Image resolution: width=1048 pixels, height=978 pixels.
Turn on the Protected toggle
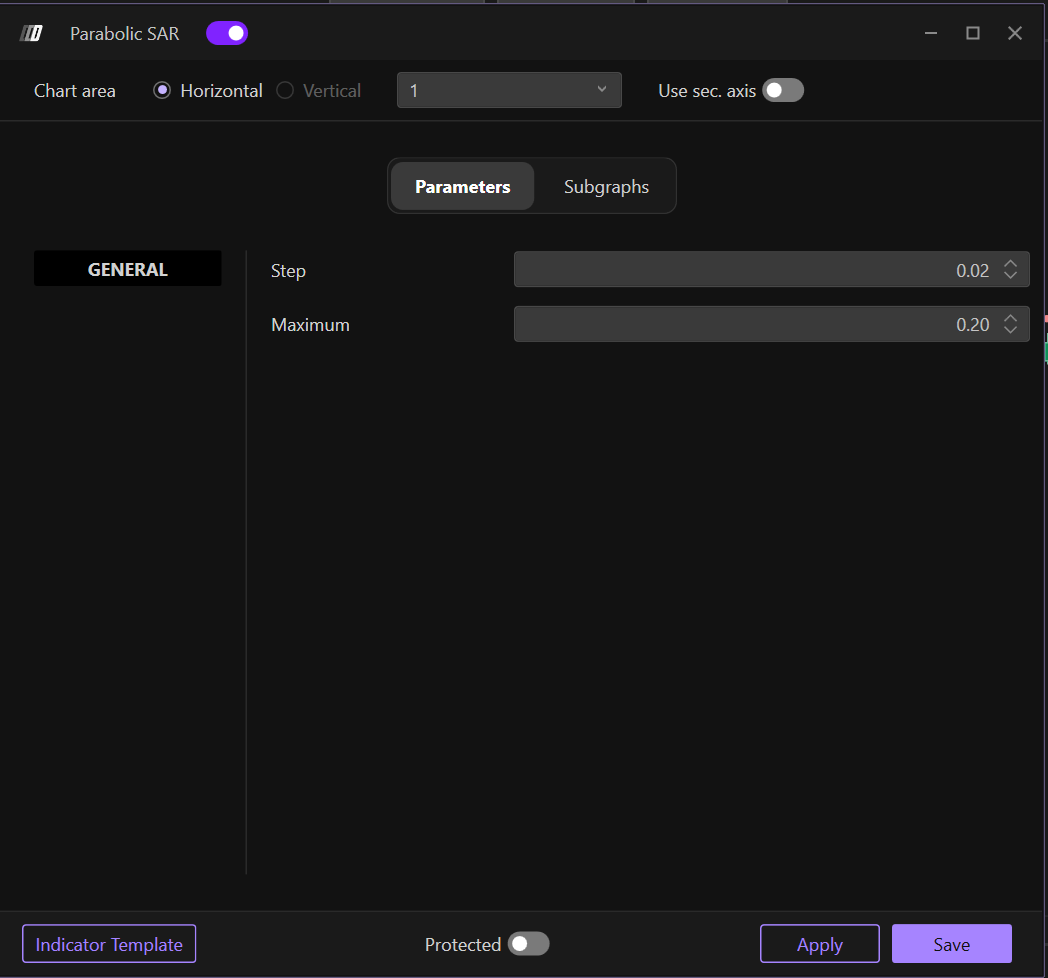point(528,944)
